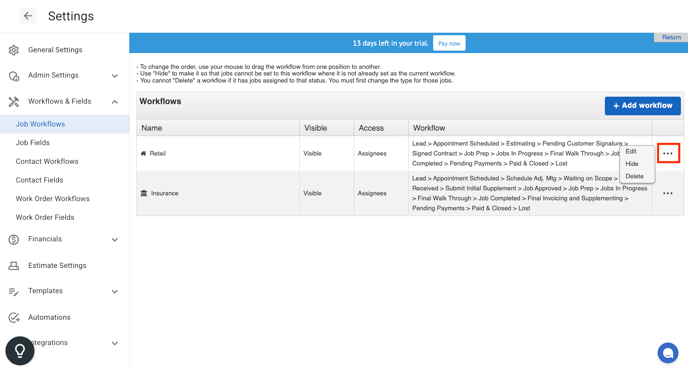Click the Add workflow button

pos(642,106)
